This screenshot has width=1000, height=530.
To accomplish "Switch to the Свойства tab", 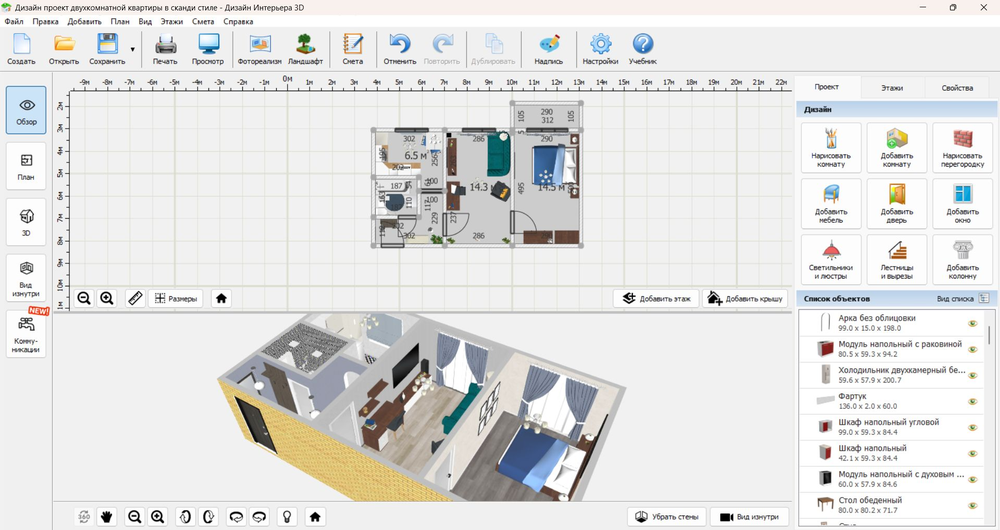I will tap(956, 88).
